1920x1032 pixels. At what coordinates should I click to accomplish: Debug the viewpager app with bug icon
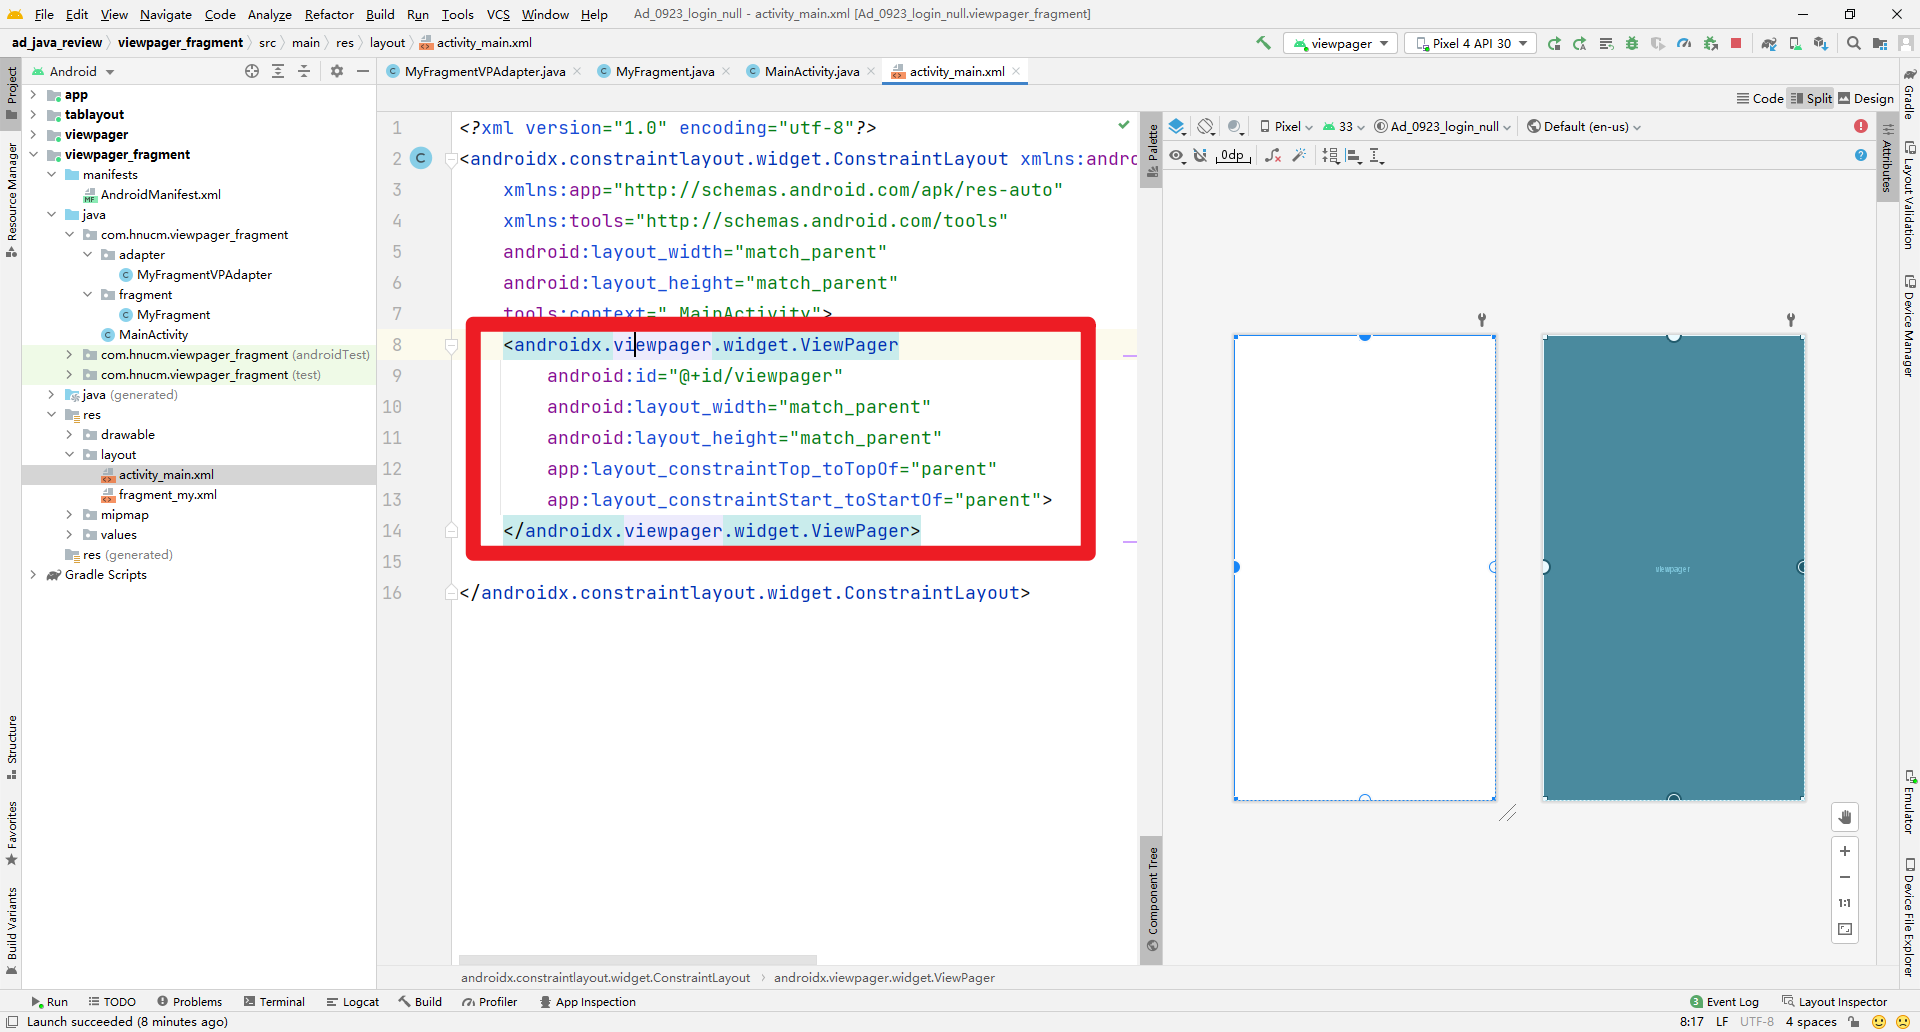[1632, 43]
